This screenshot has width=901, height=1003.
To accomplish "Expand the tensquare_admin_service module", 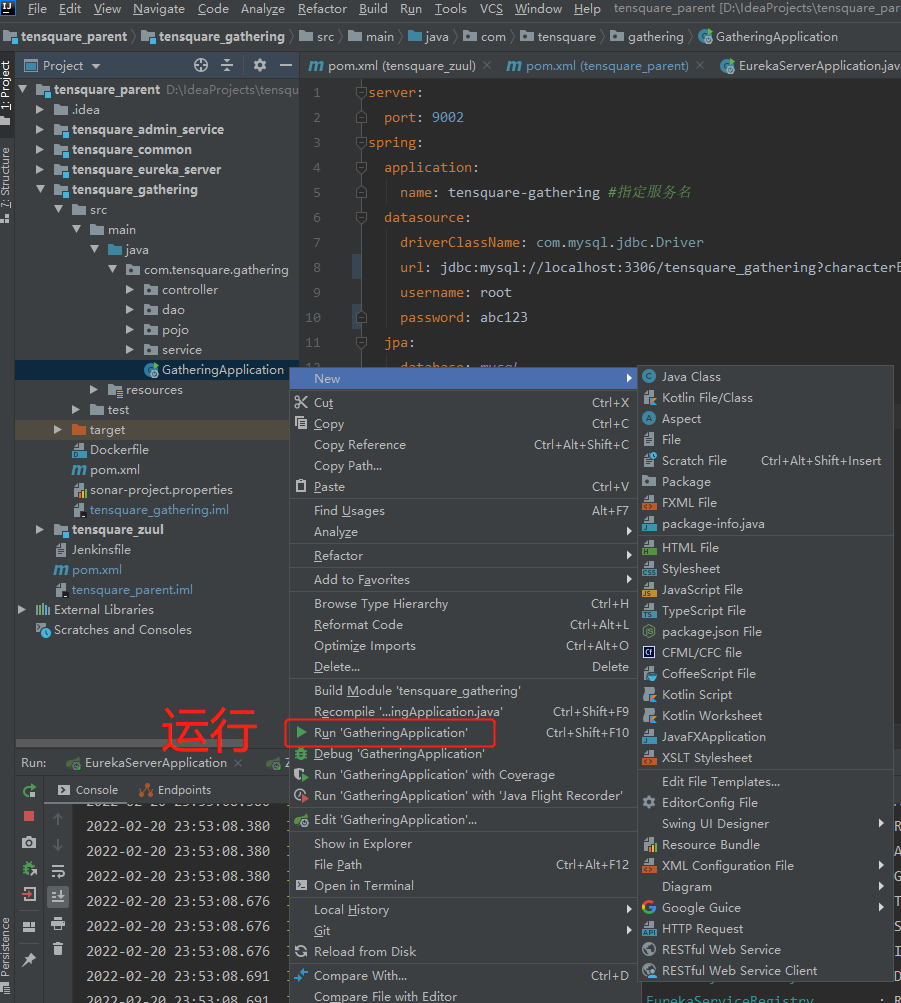I will pyautogui.click(x=40, y=129).
